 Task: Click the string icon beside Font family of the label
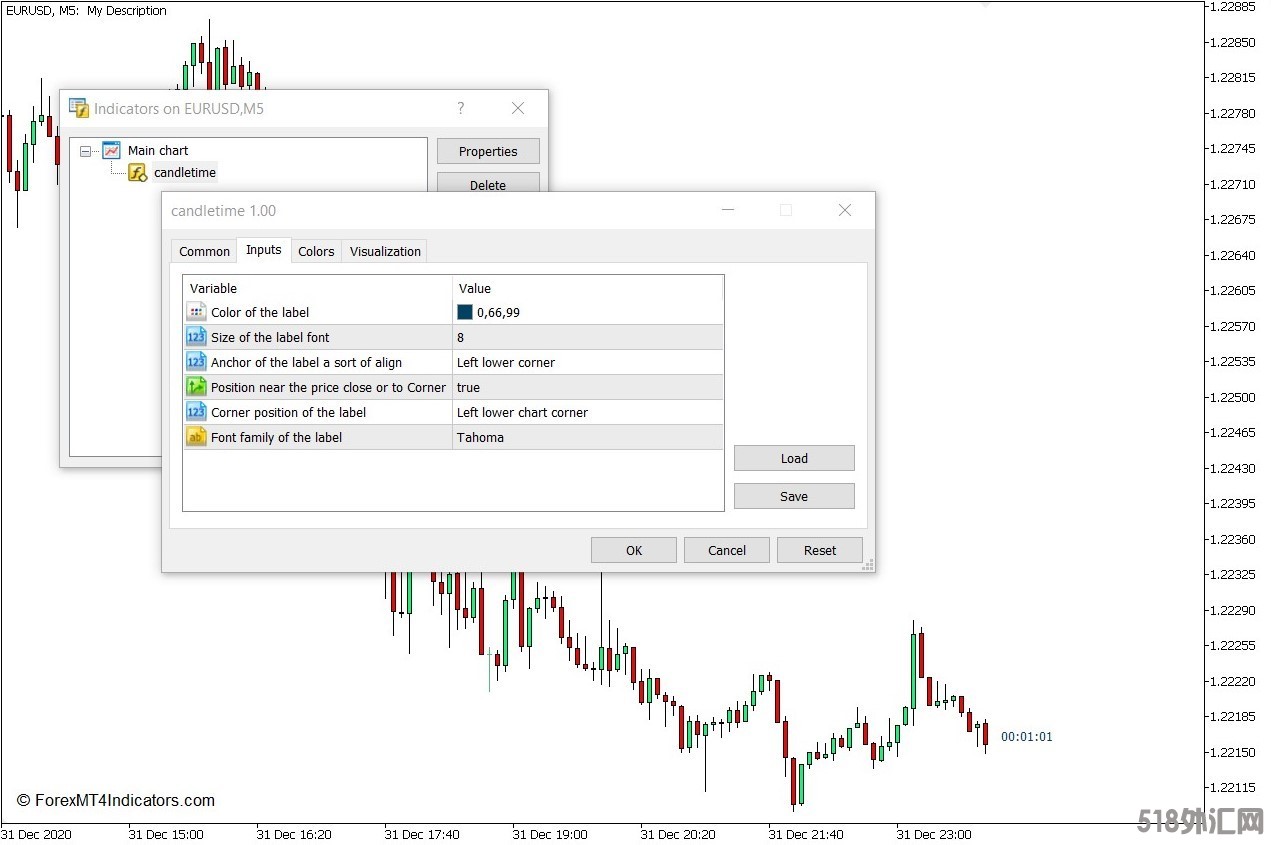[196, 437]
